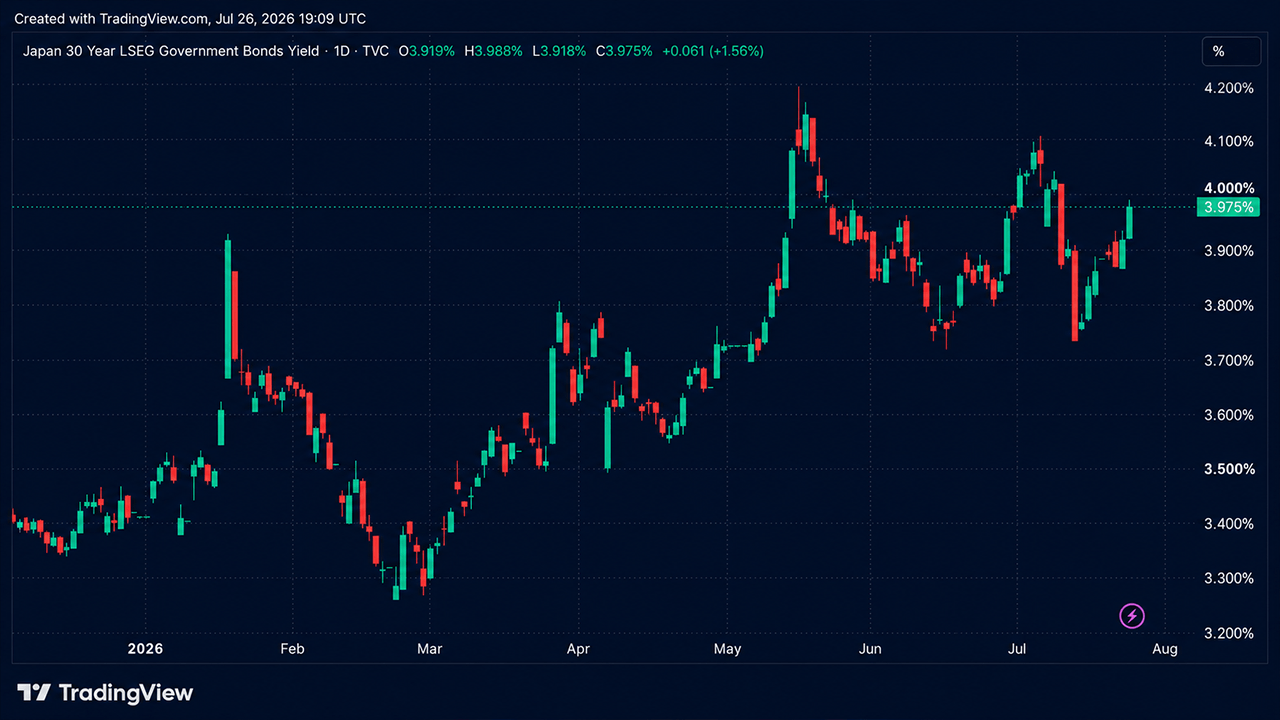Click the 3.800% price axis label
Image resolution: width=1280 pixels, height=720 pixels.
pyautogui.click(x=1229, y=305)
